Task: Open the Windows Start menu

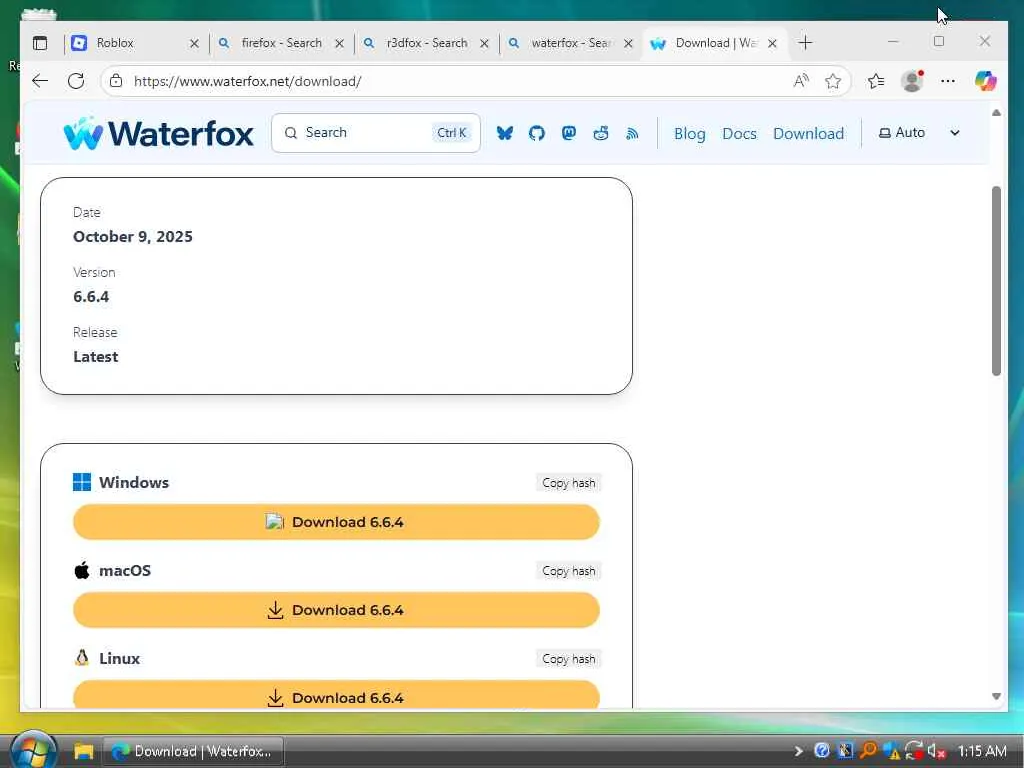Action: [33, 750]
